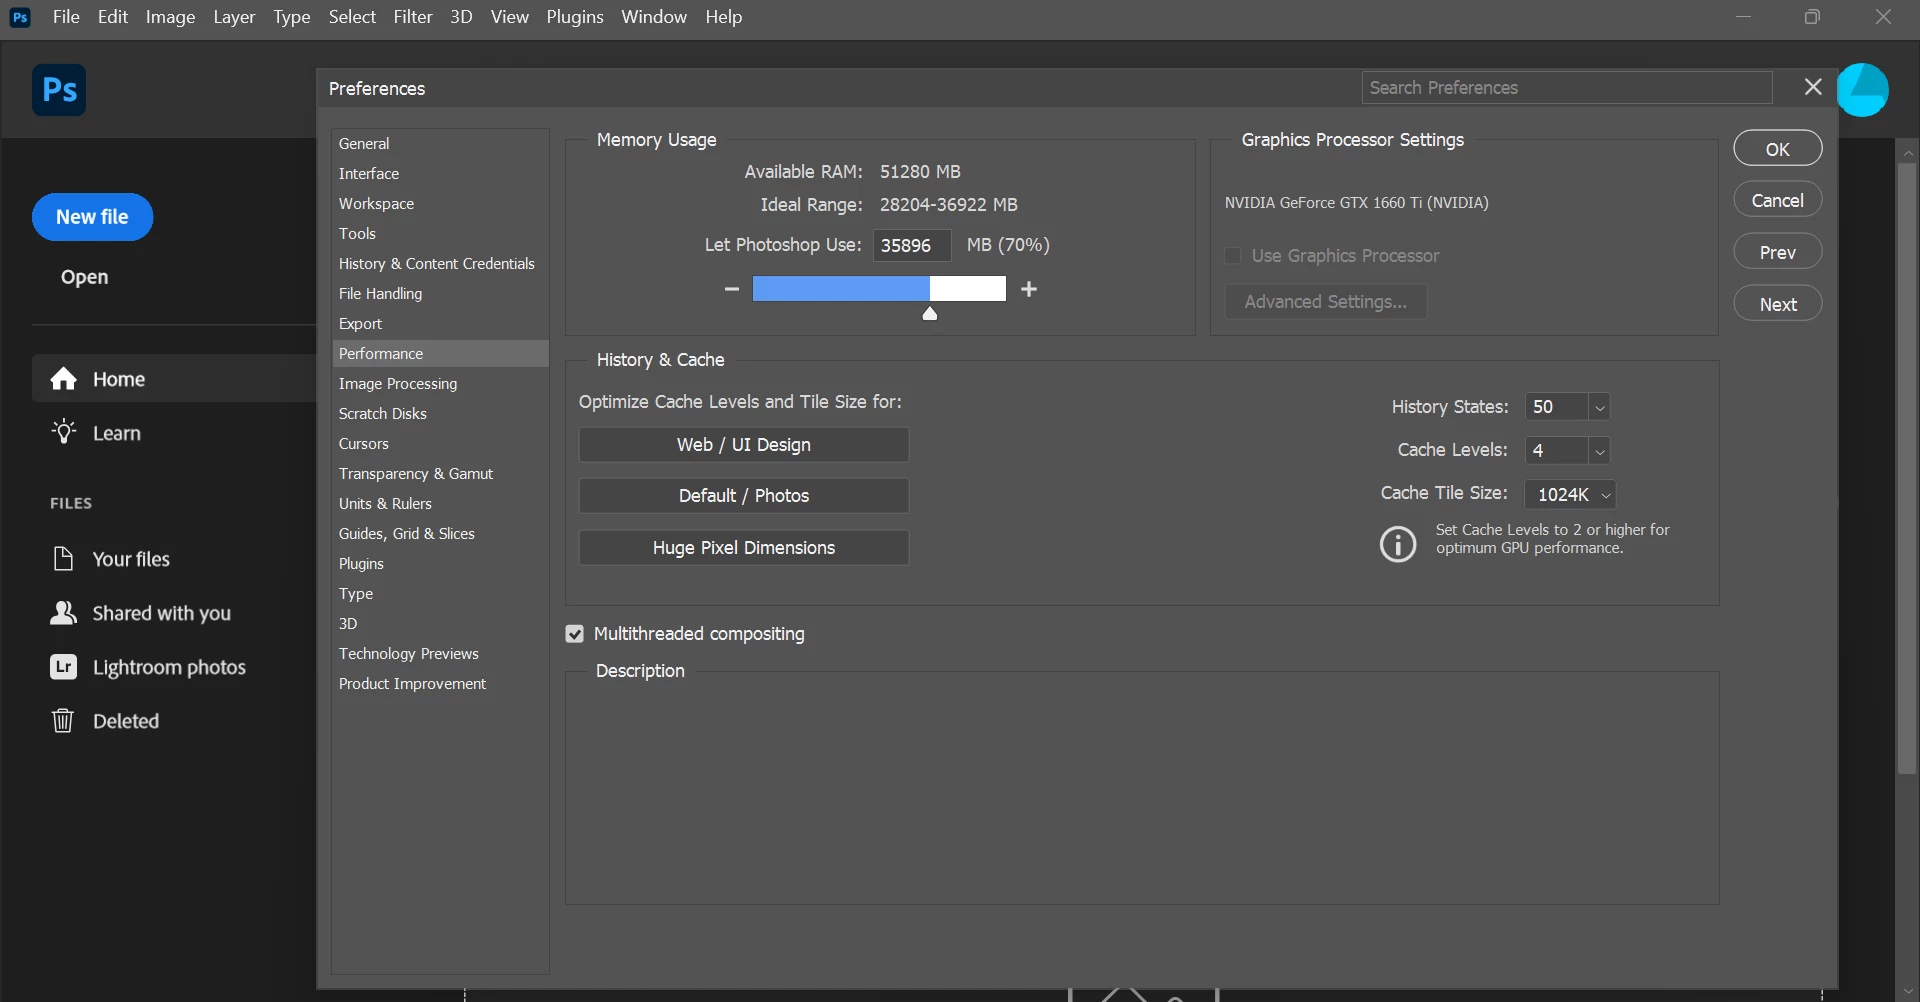Click the History States value field

click(x=1556, y=407)
